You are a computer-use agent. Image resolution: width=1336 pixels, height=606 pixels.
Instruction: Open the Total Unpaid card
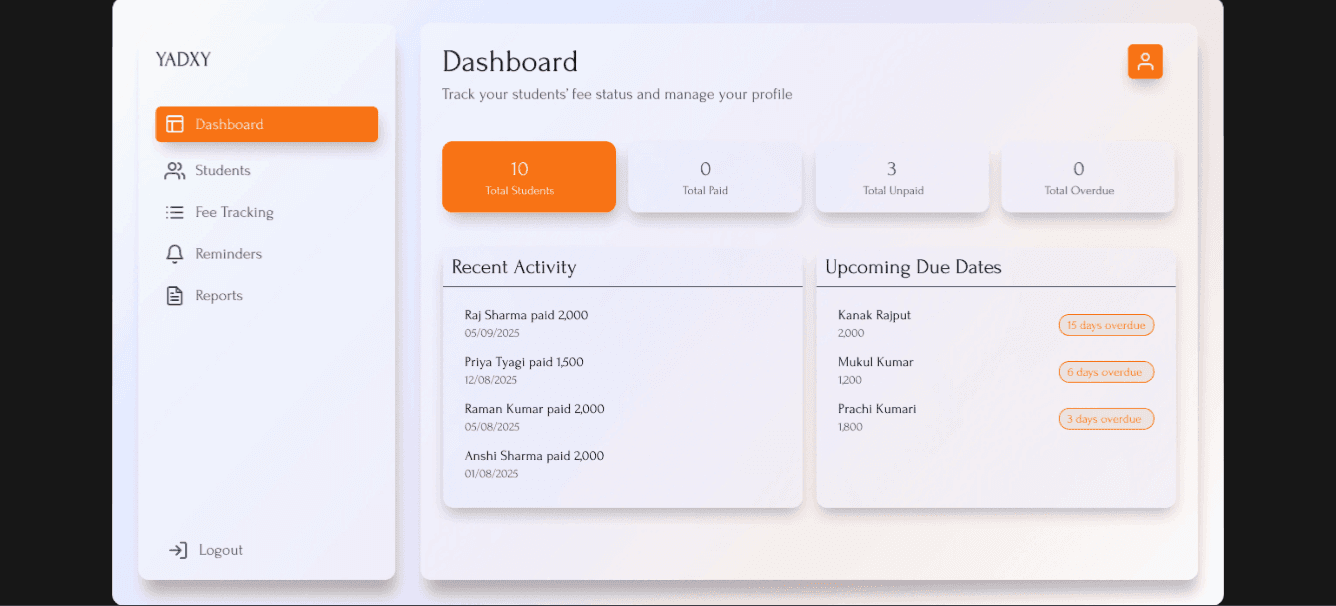[901, 177]
